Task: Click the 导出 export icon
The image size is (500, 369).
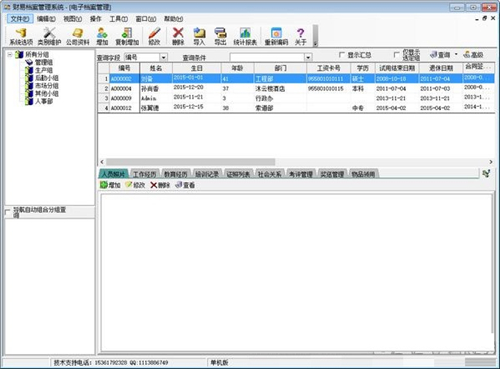Action: [x=220, y=36]
